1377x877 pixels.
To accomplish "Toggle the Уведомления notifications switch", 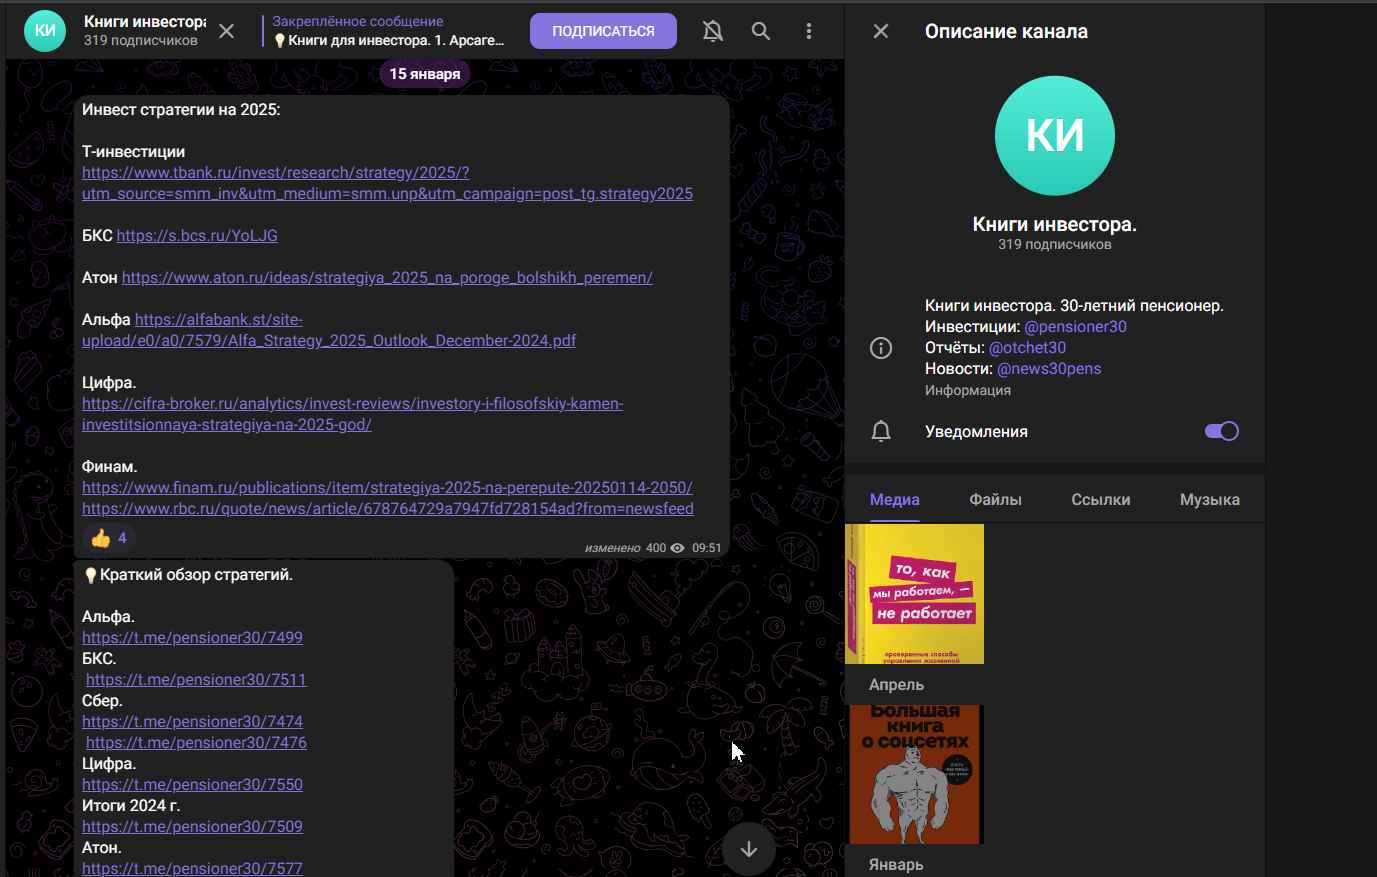I will coord(1222,431).
